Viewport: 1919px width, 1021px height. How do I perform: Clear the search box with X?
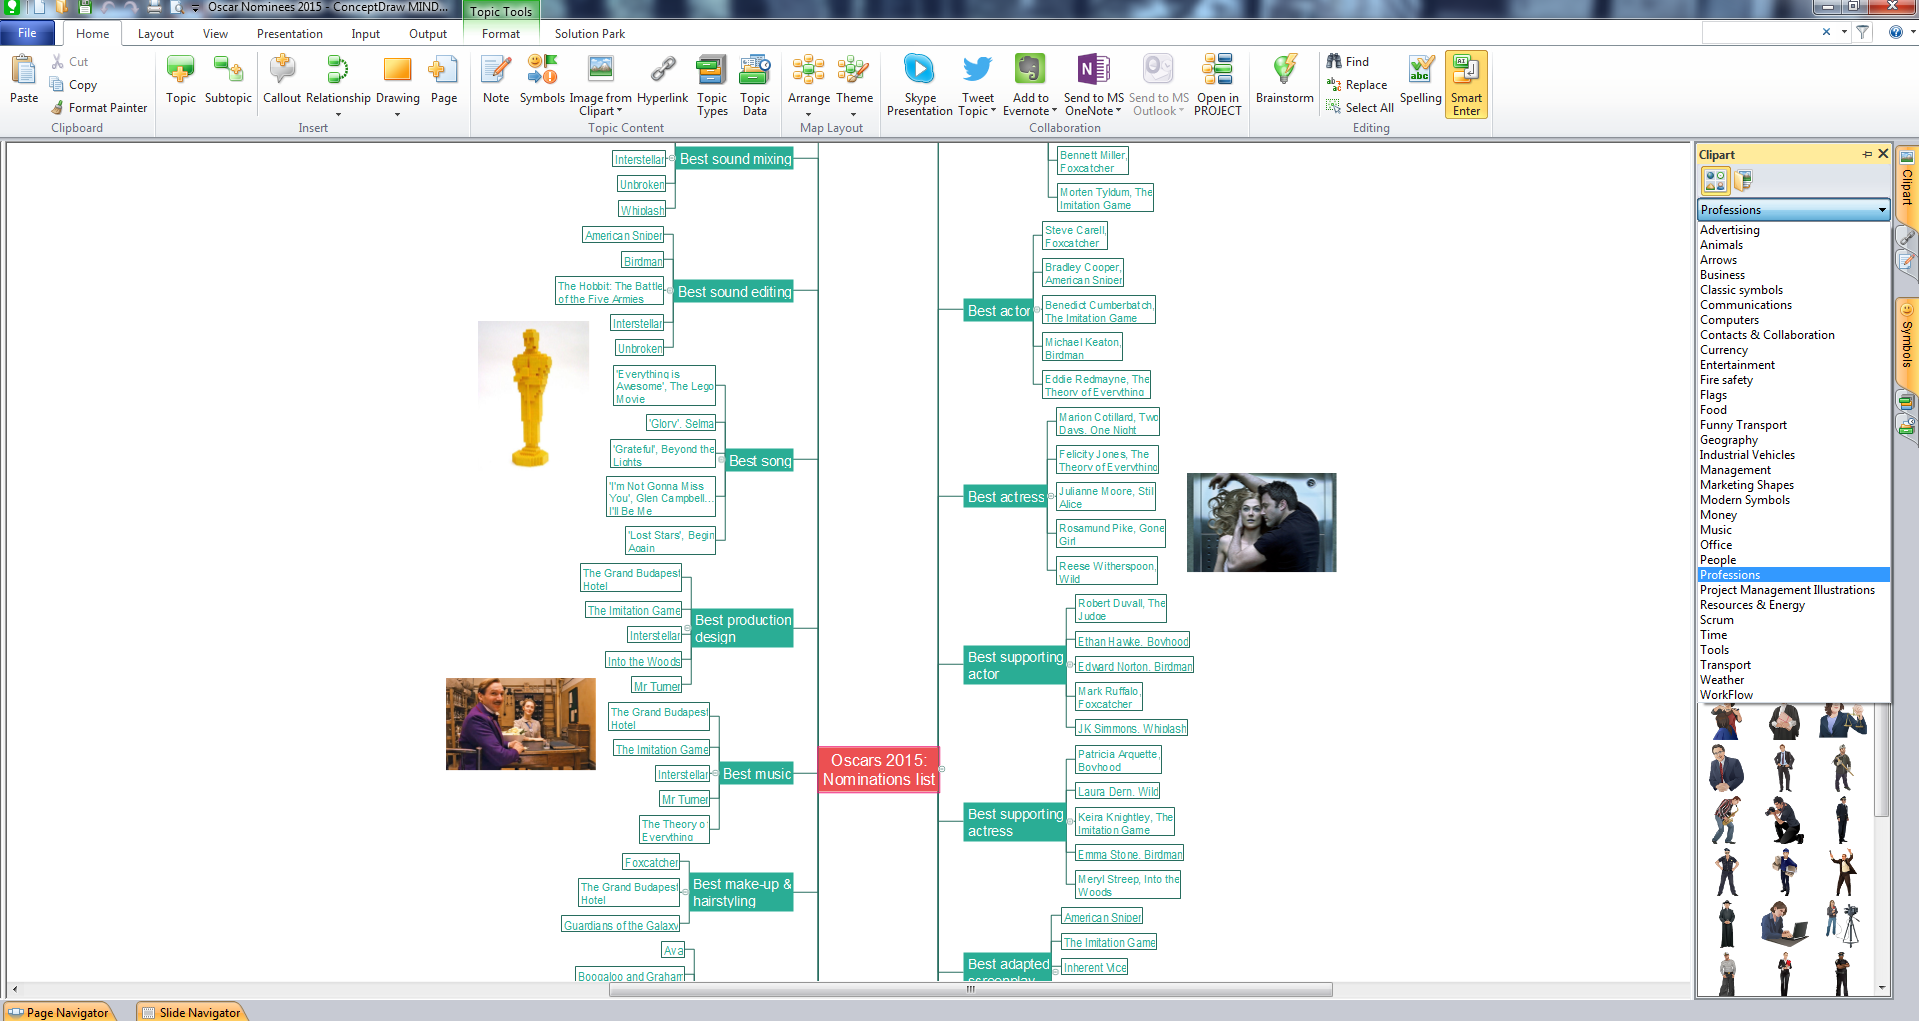click(x=1826, y=32)
